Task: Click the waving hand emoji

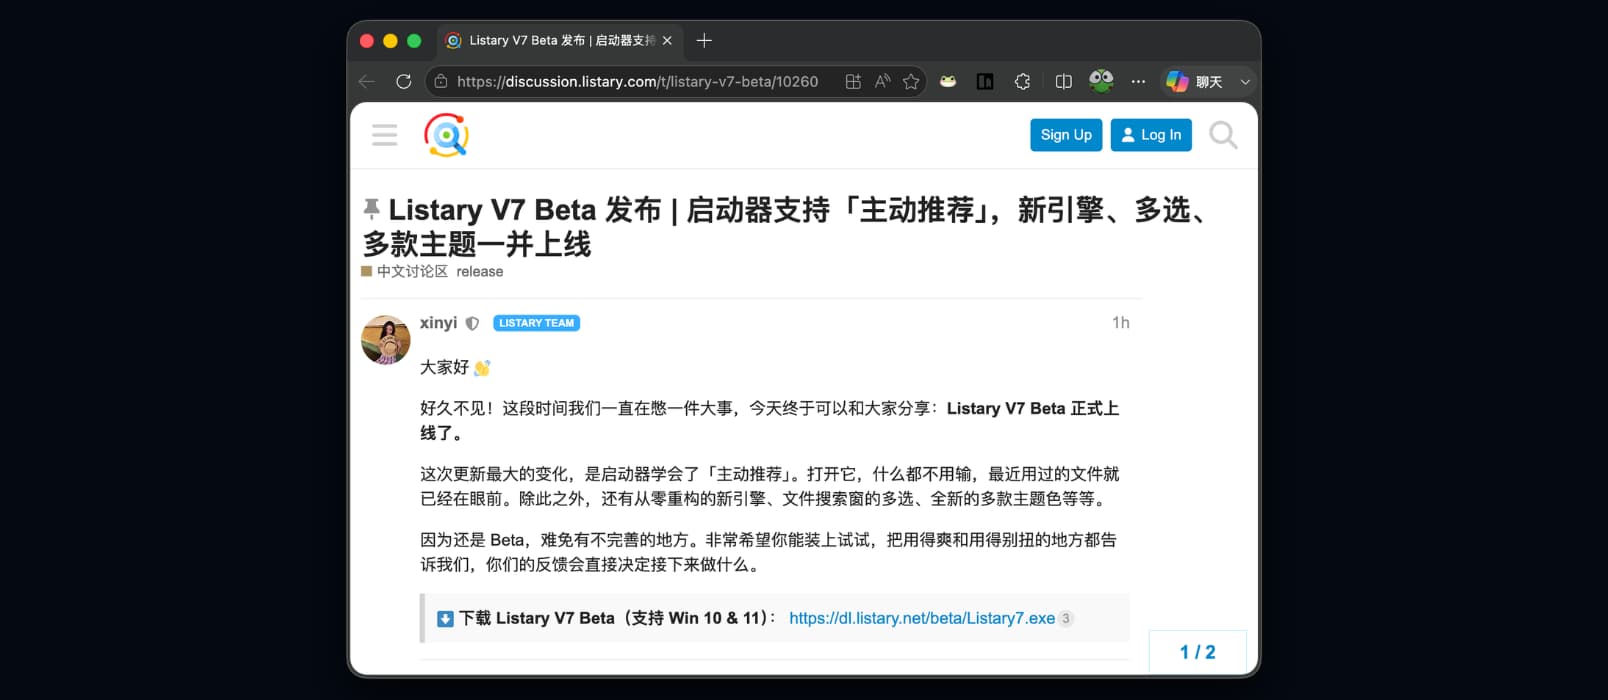Action: pyautogui.click(x=482, y=368)
